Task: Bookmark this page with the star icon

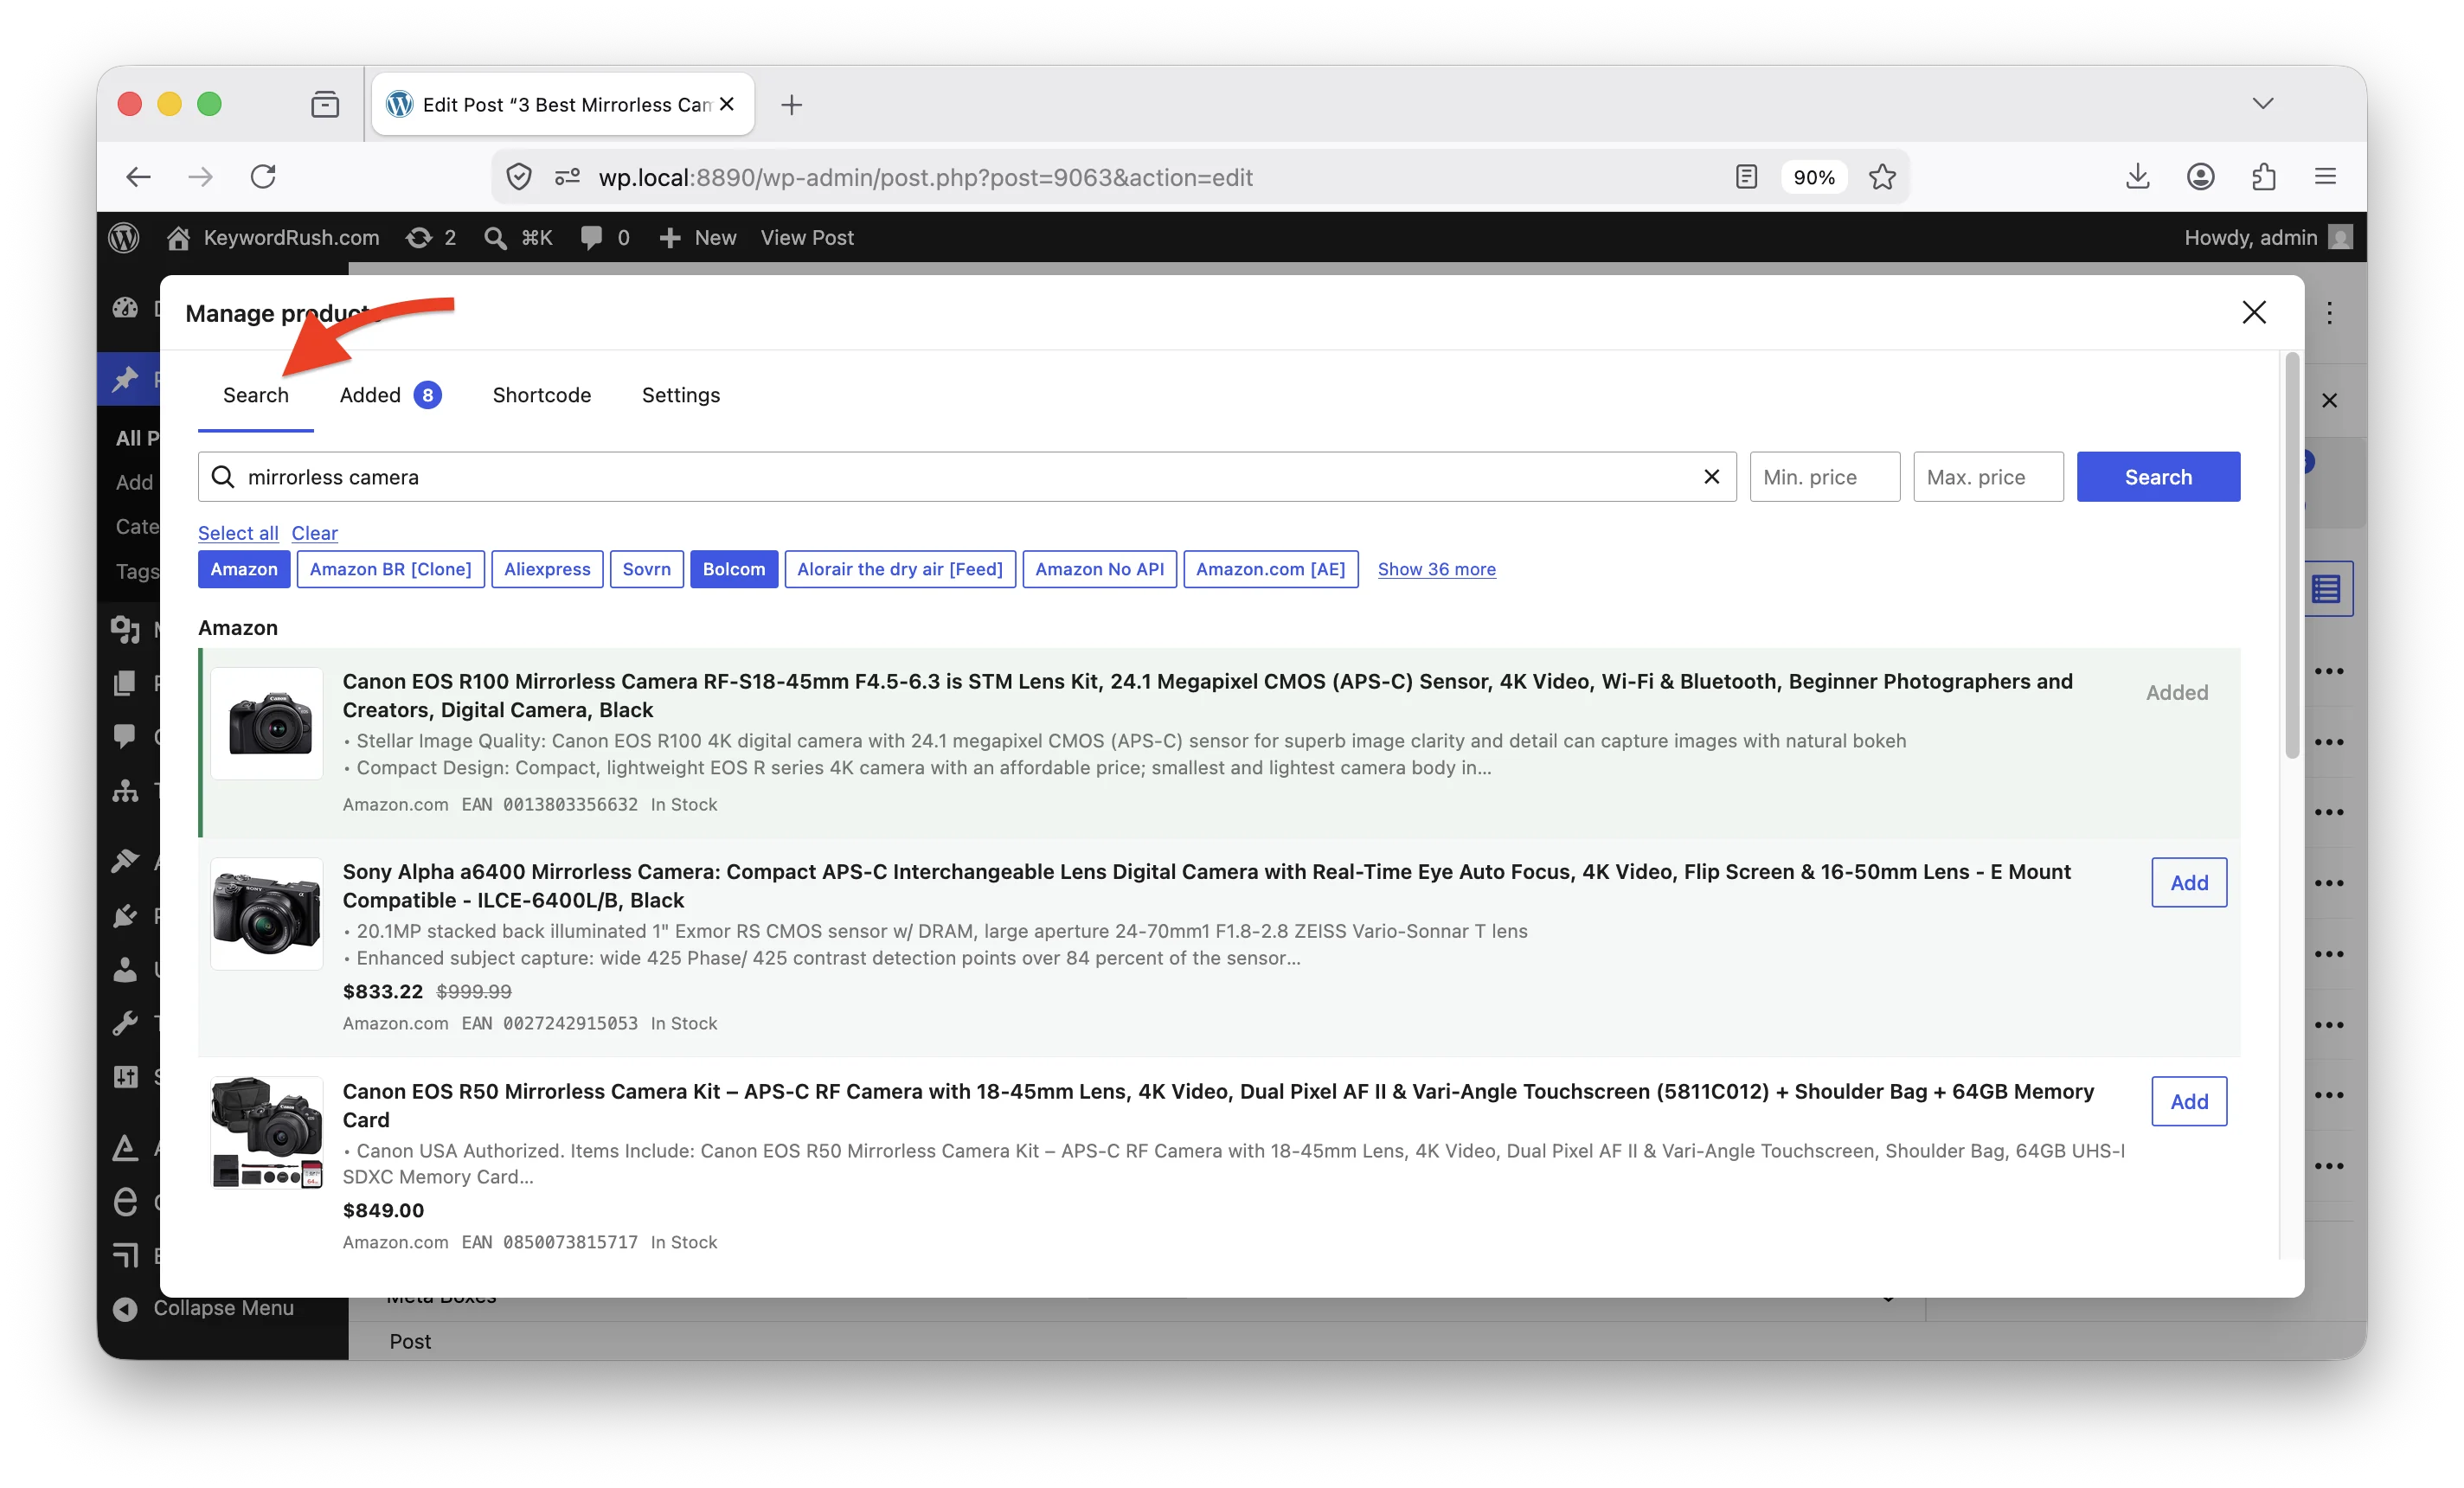Action: (x=1882, y=177)
